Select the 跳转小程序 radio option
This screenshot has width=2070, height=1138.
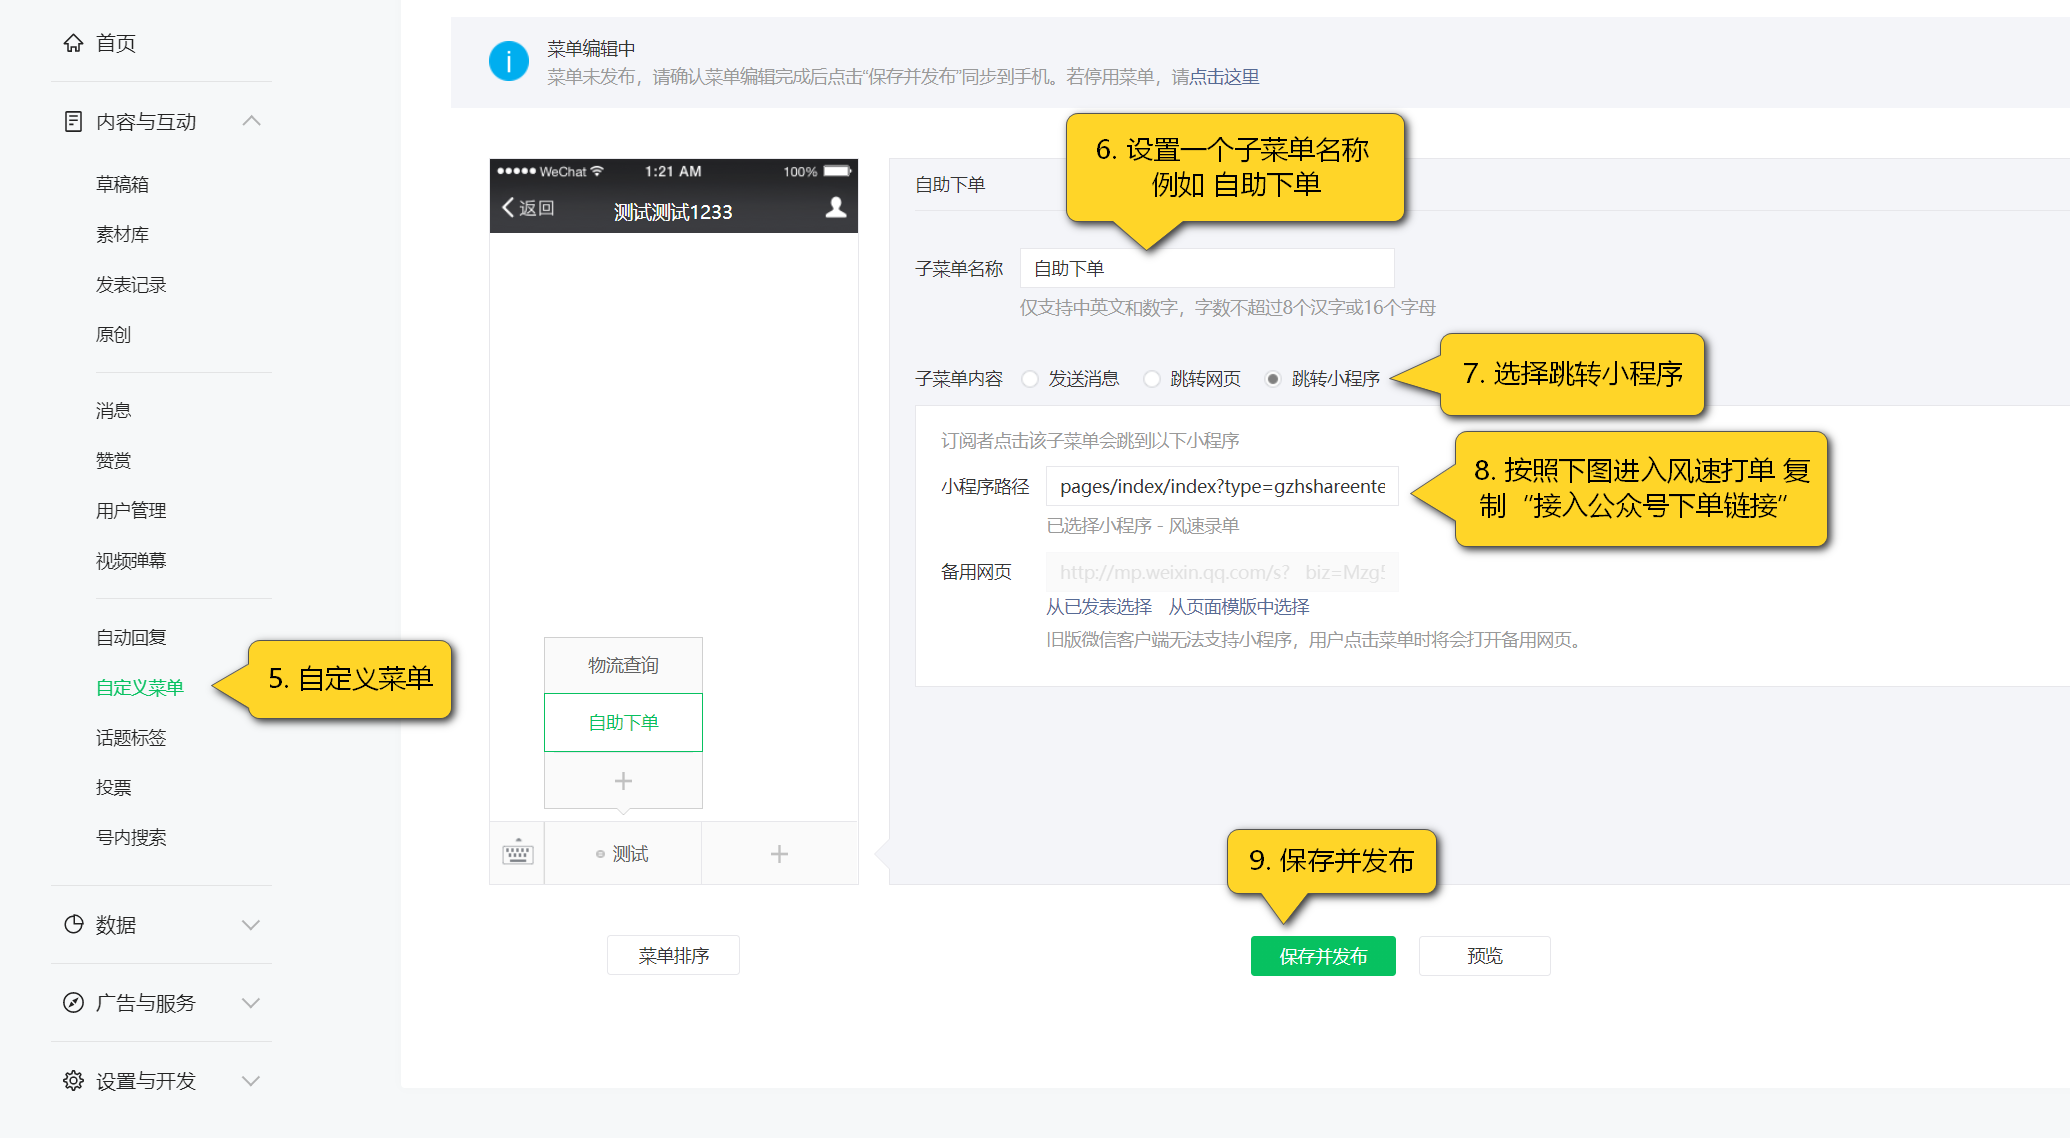pyautogui.click(x=1273, y=379)
